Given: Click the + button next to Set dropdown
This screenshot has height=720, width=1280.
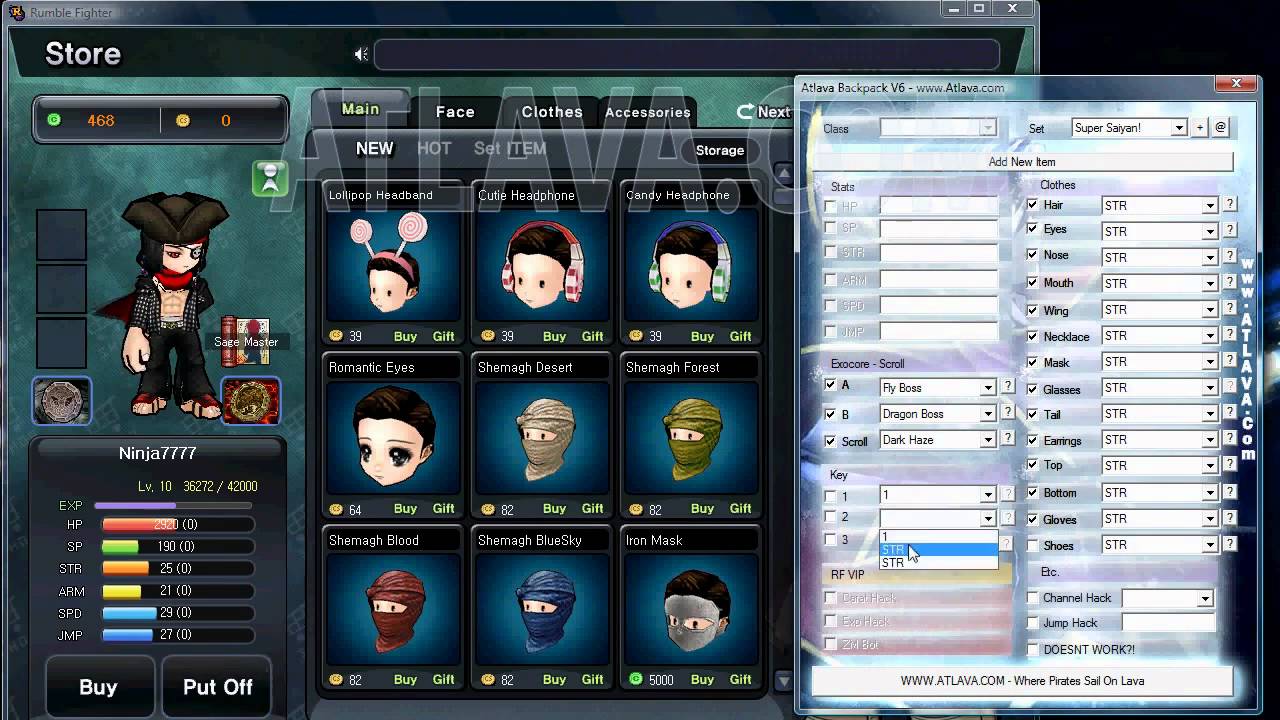Looking at the screenshot, I should pos(1200,127).
